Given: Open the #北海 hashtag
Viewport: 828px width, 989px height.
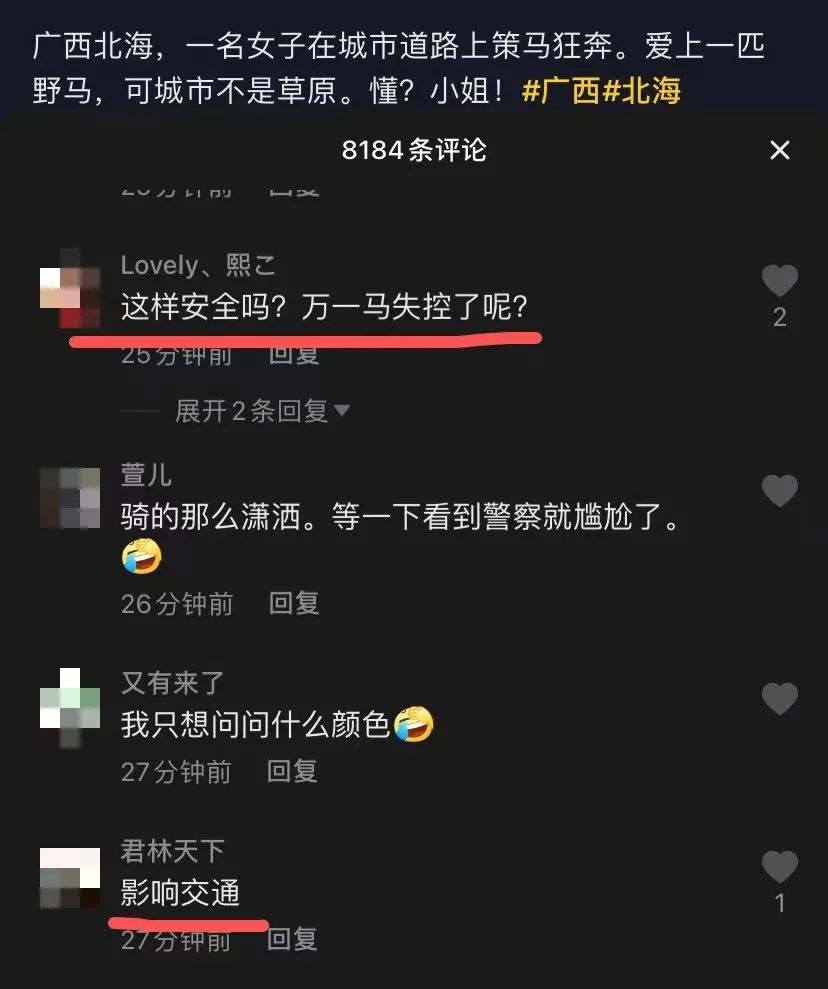Looking at the screenshot, I should pyautogui.click(x=641, y=91).
